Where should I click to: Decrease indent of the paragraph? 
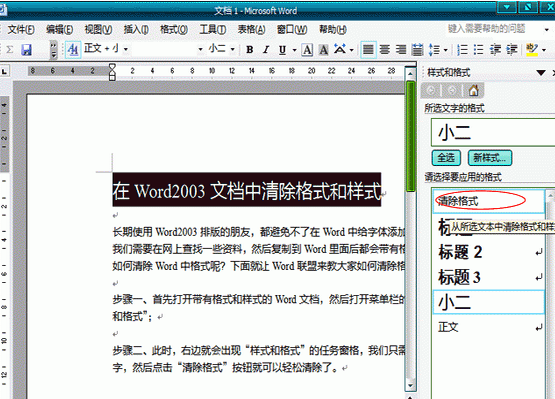495,50
